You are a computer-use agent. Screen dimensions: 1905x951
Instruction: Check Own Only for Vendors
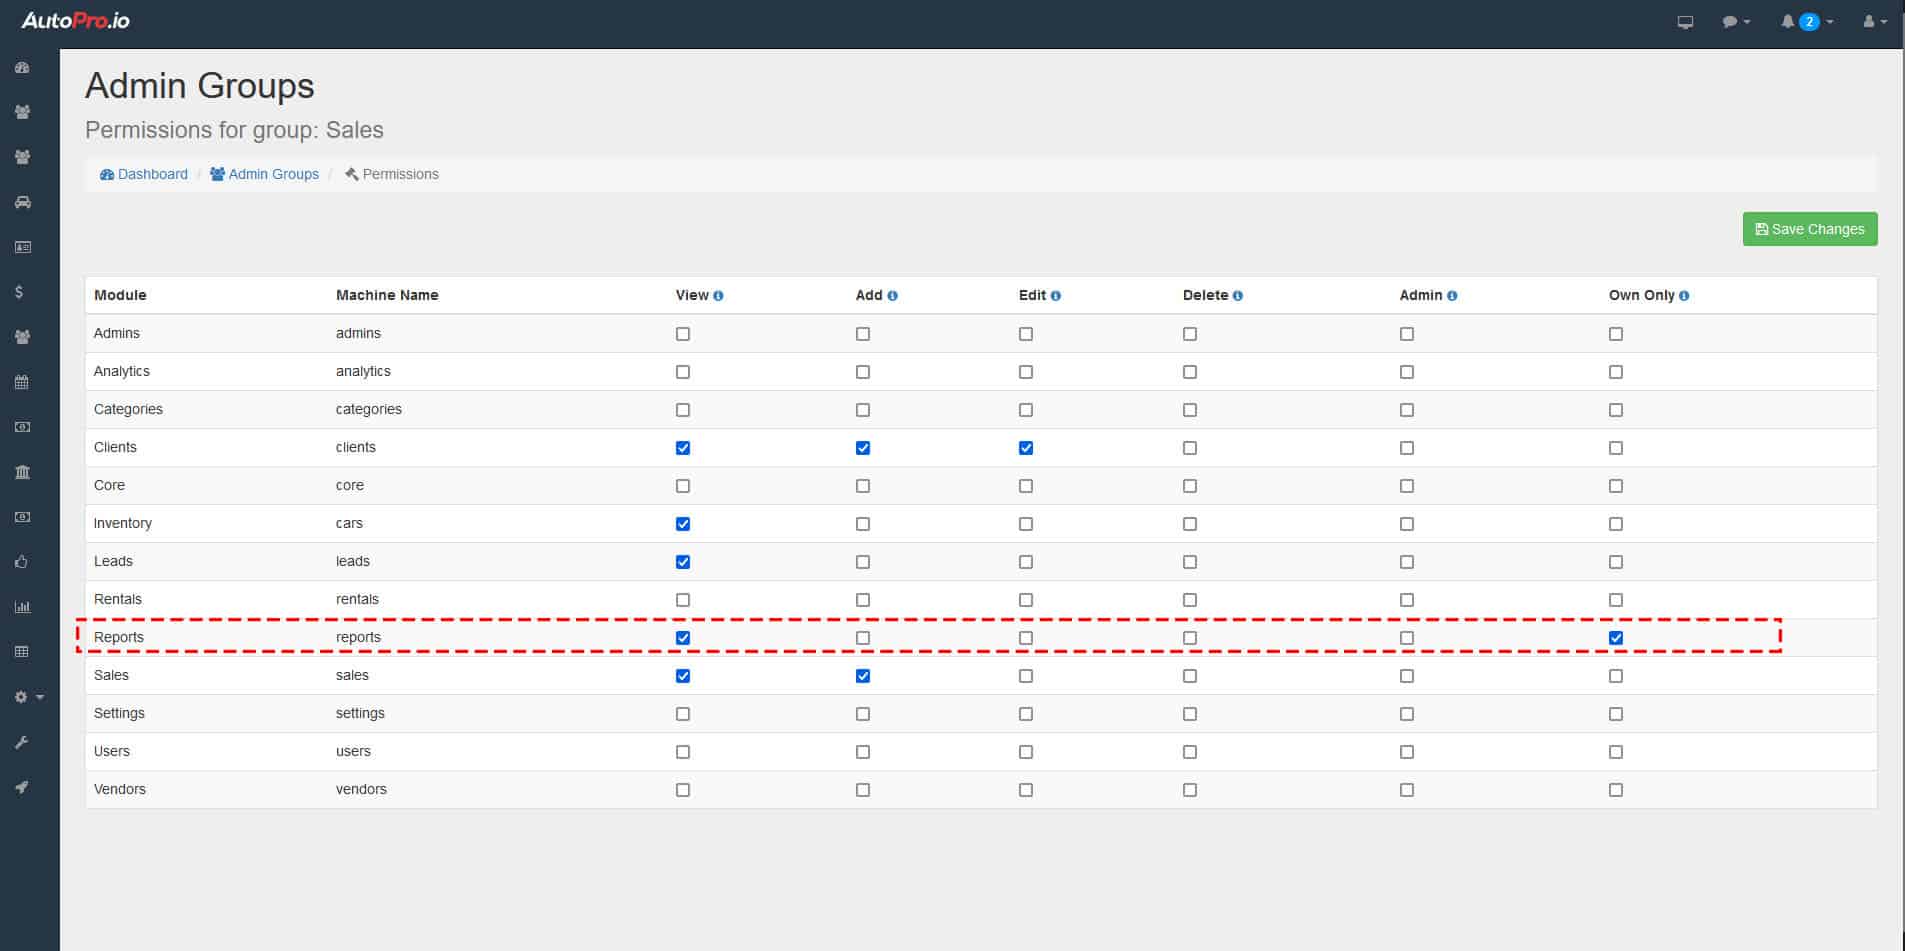pyautogui.click(x=1616, y=790)
